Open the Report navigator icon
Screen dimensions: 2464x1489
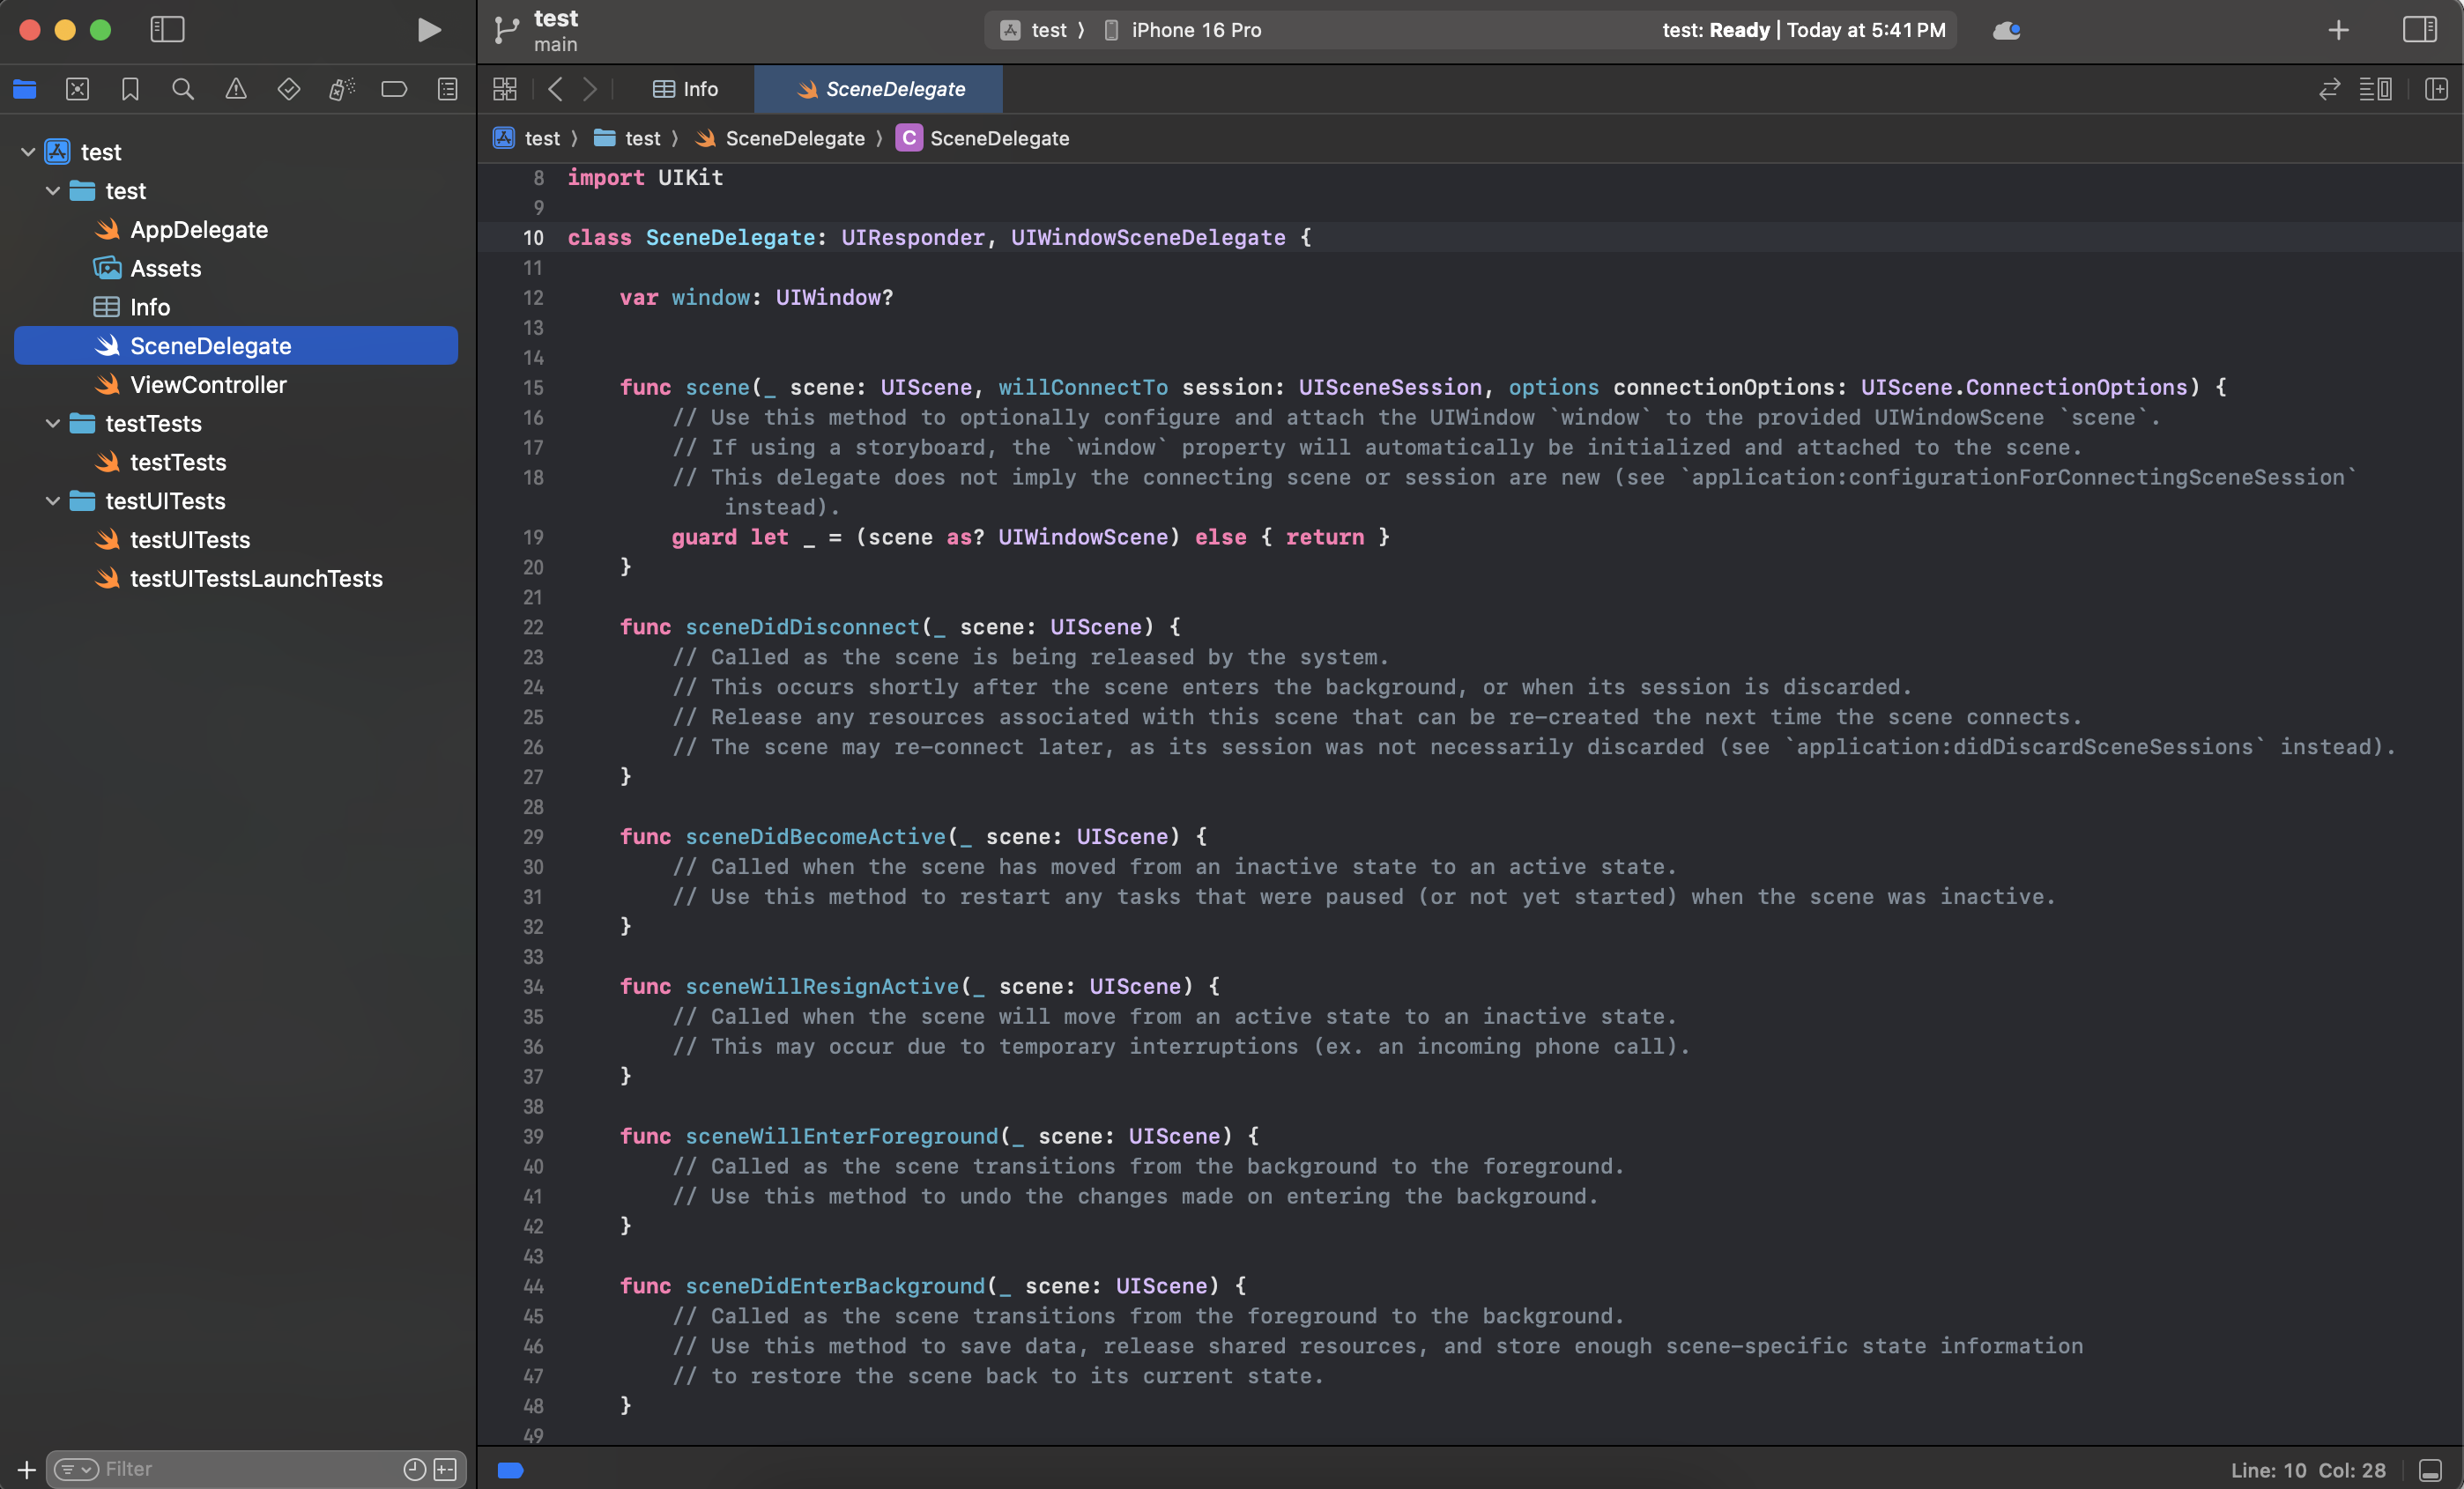click(447, 89)
